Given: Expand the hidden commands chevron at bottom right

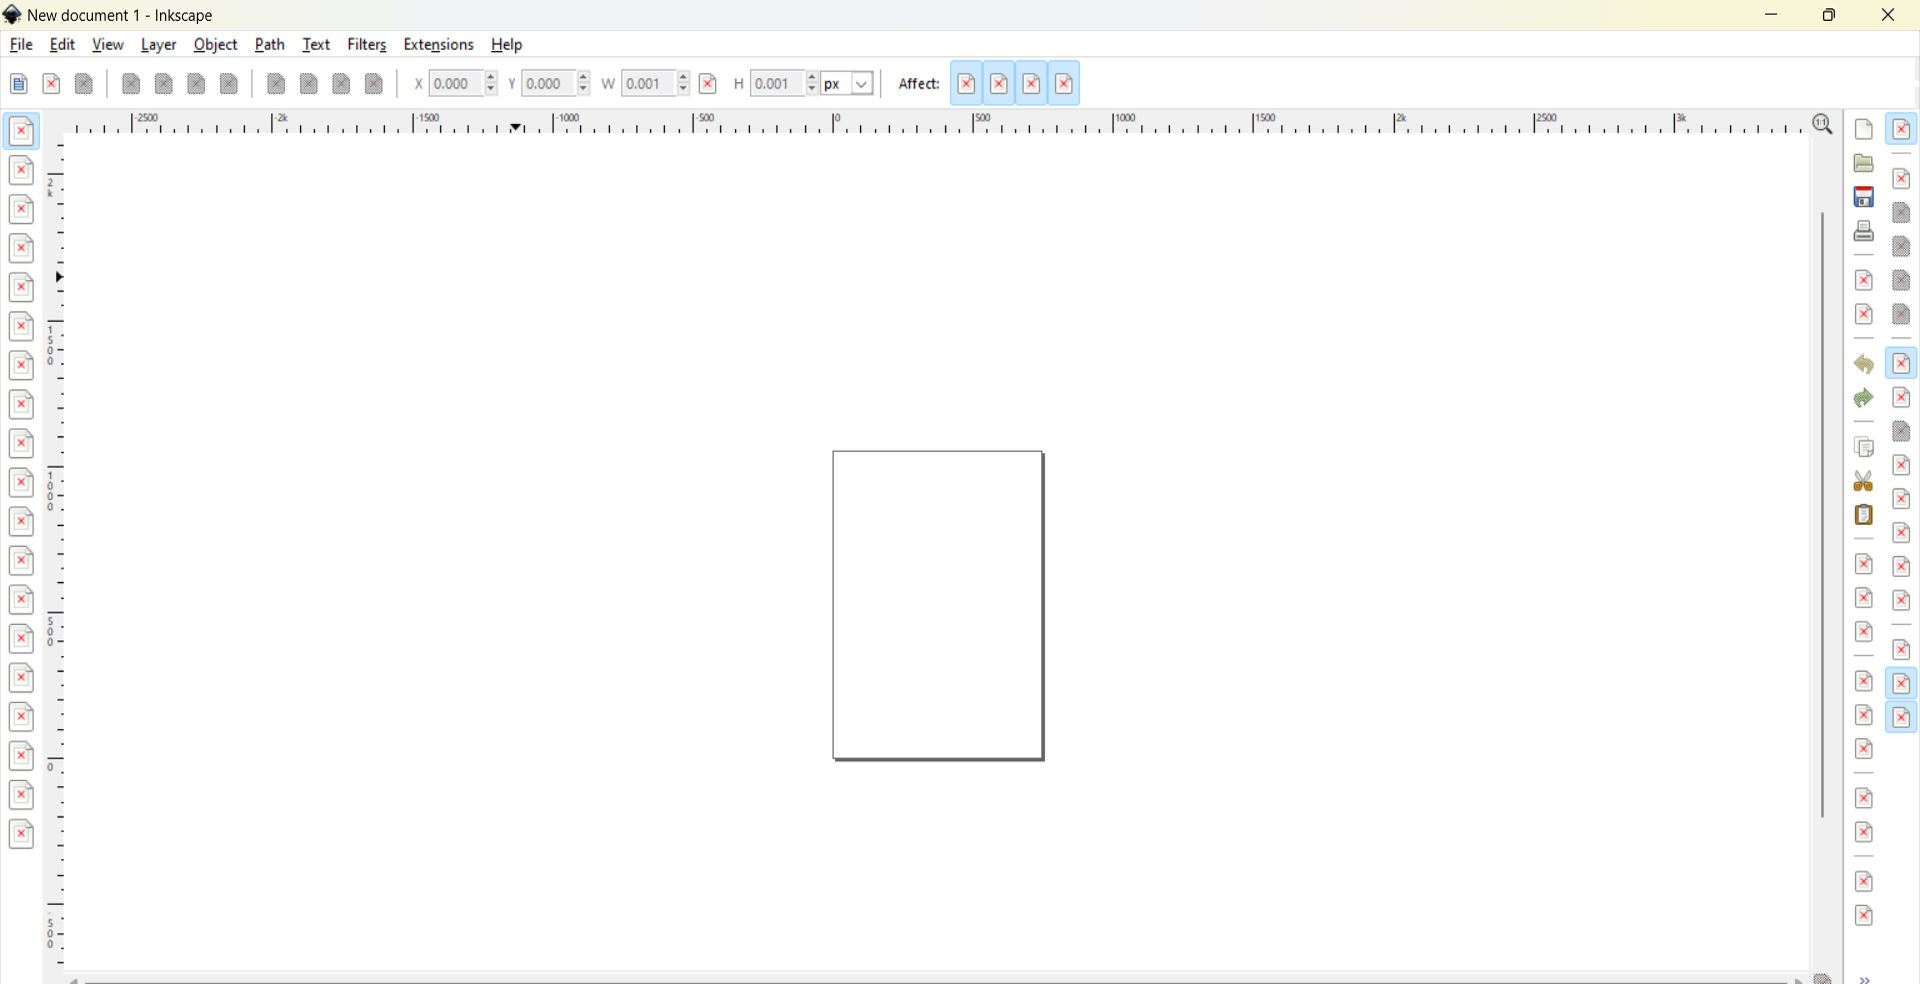Looking at the screenshot, I should (1865, 979).
